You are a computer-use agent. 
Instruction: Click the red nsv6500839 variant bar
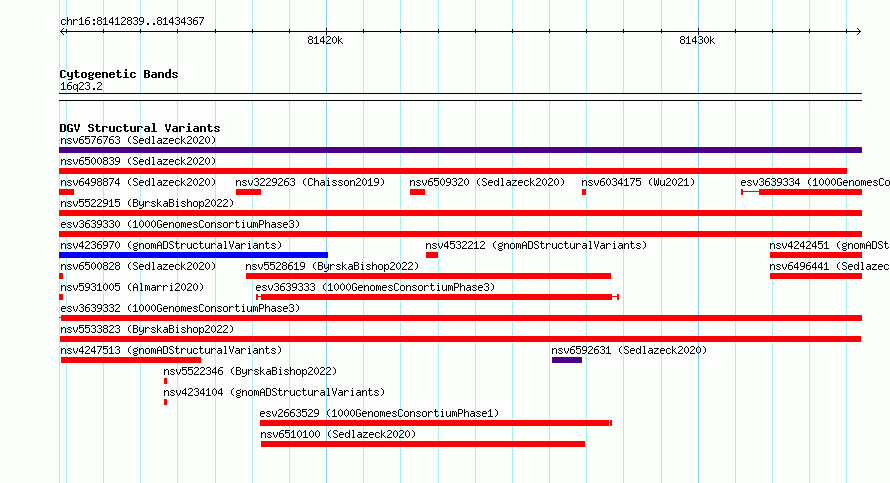(x=453, y=171)
